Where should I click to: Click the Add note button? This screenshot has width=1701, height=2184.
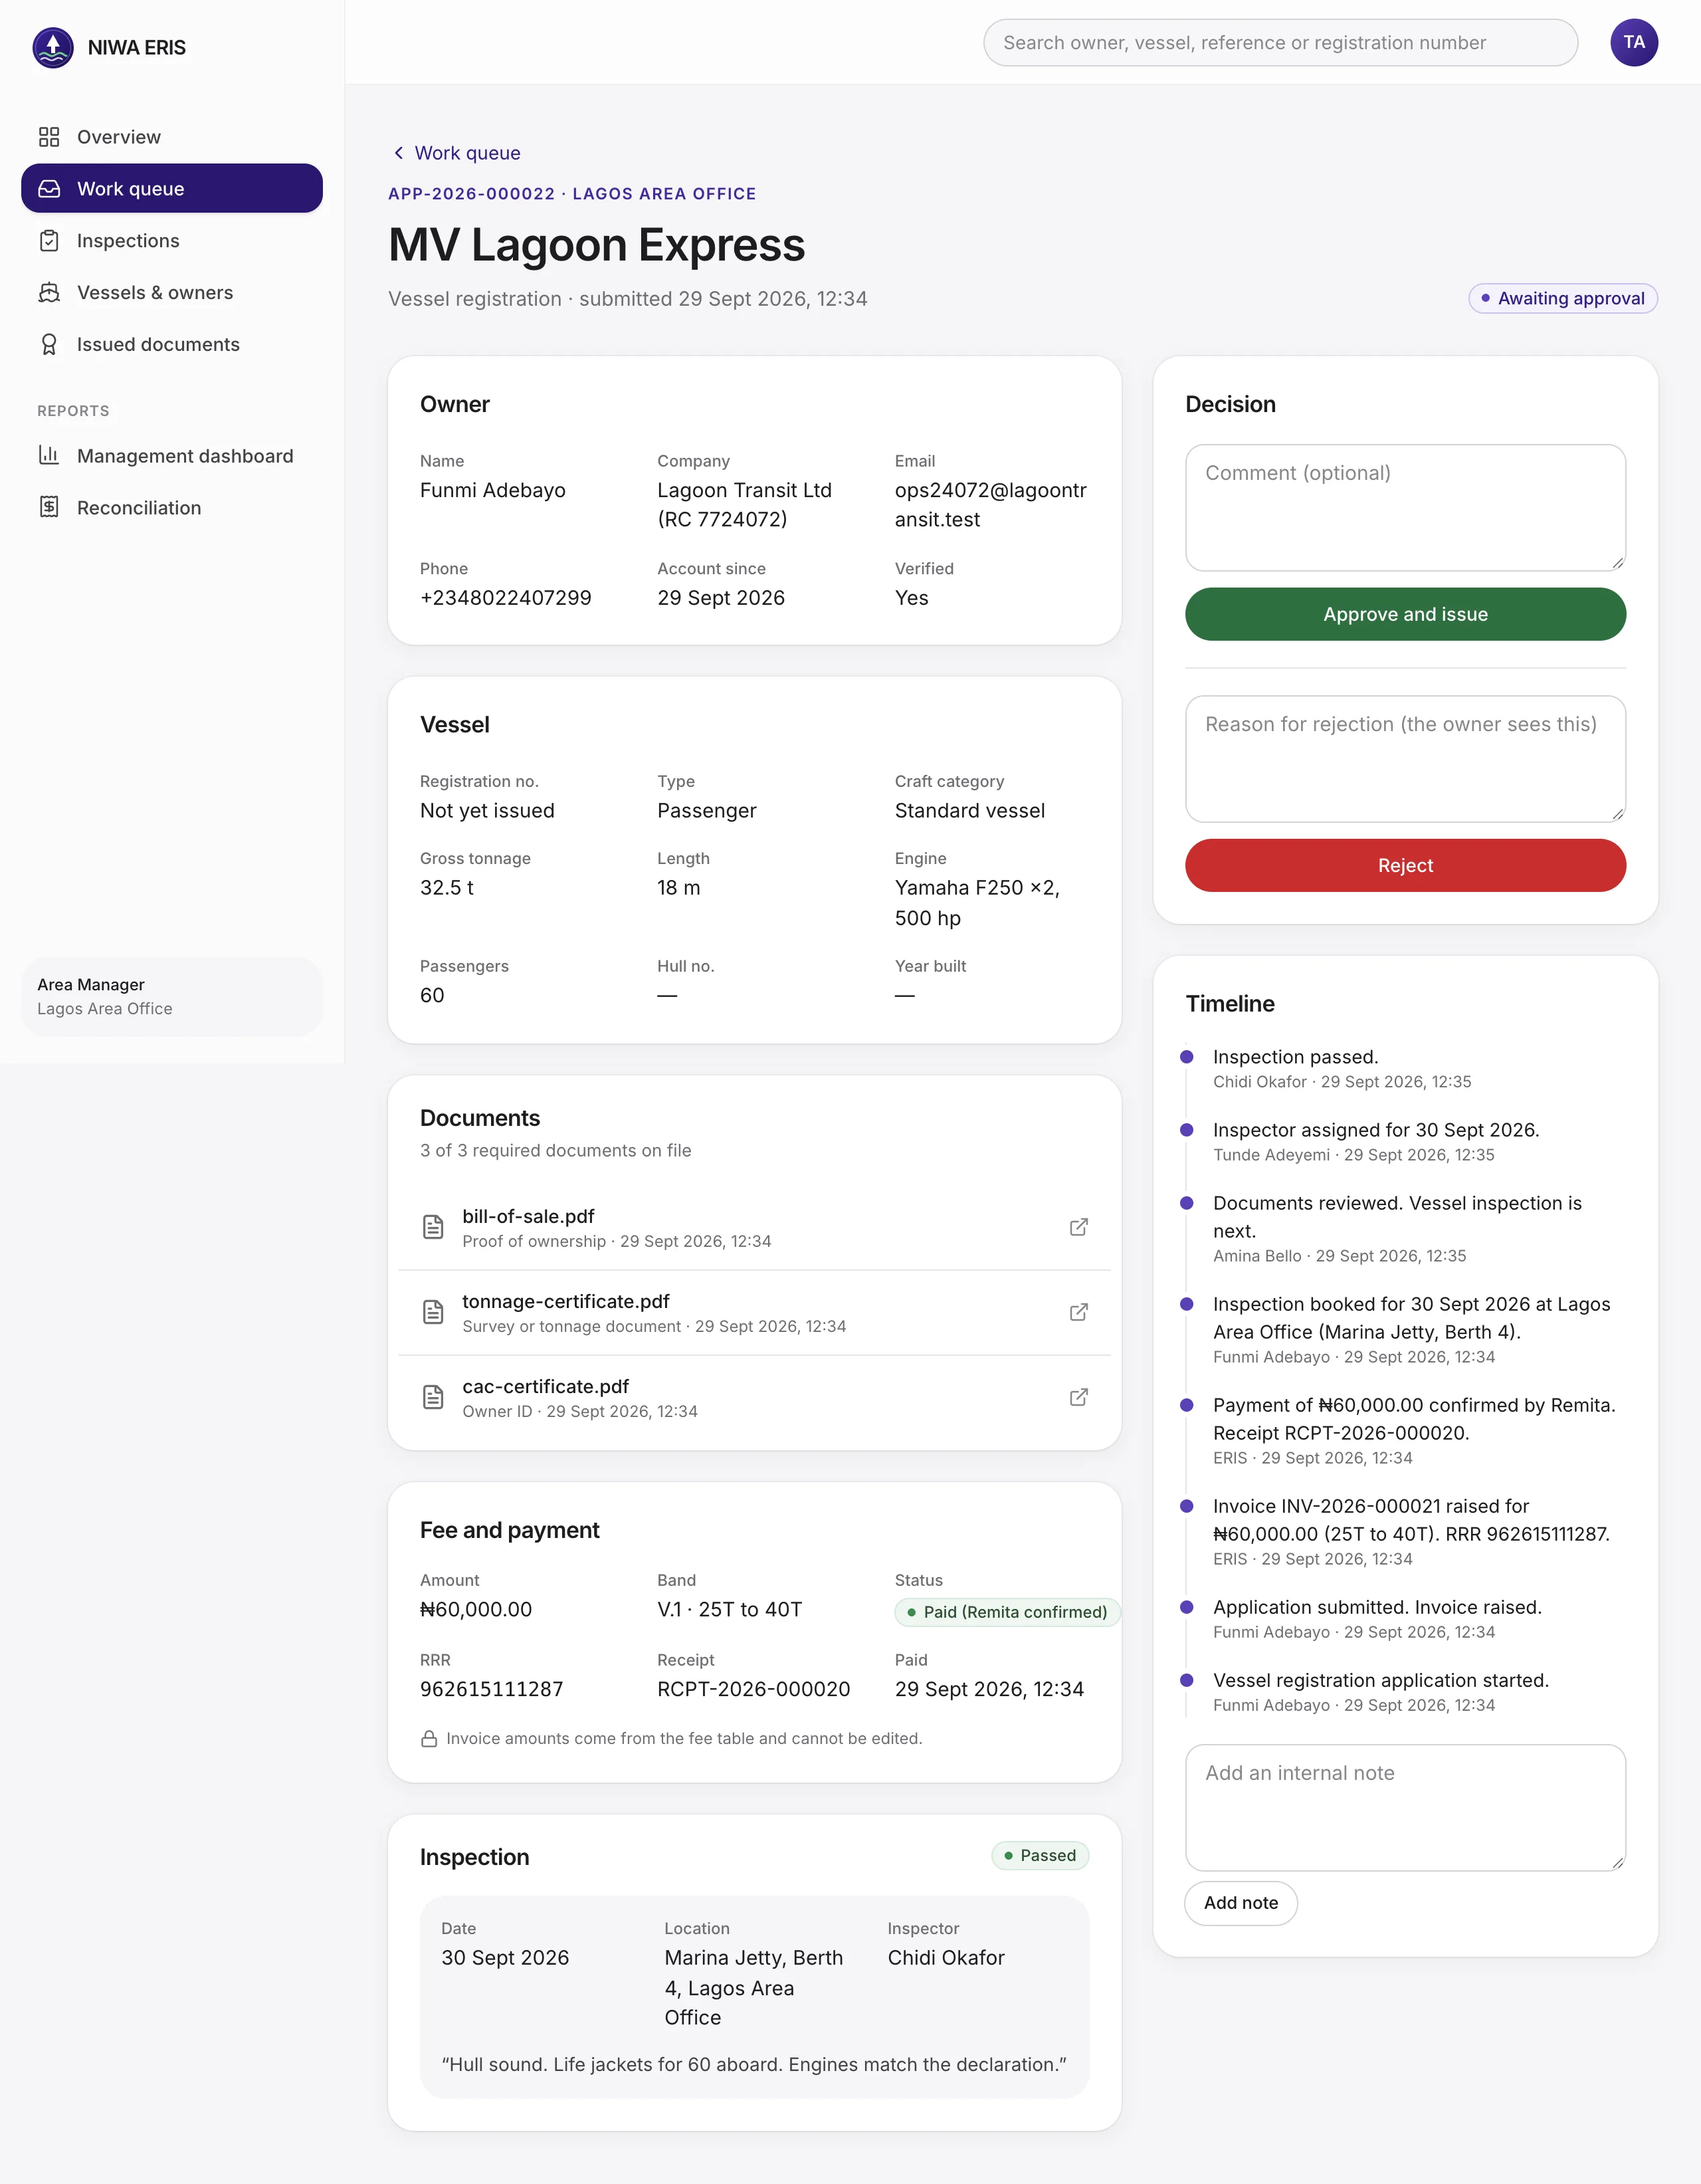[1240, 1903]
